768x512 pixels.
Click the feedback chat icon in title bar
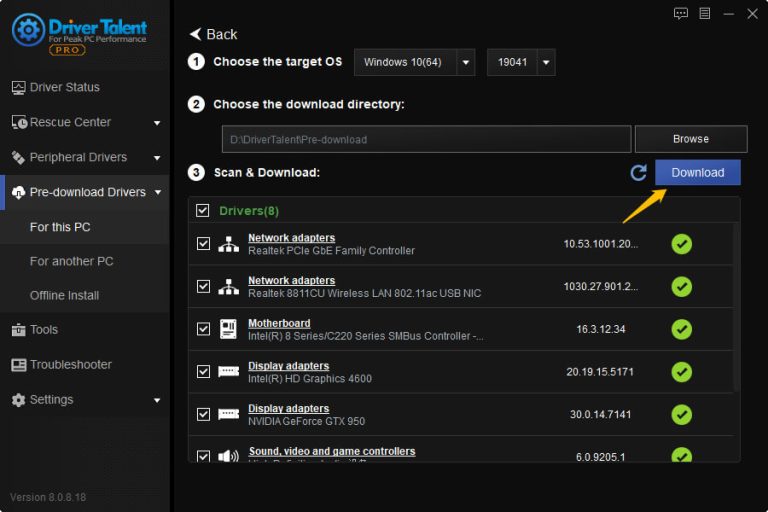[681, 13]
